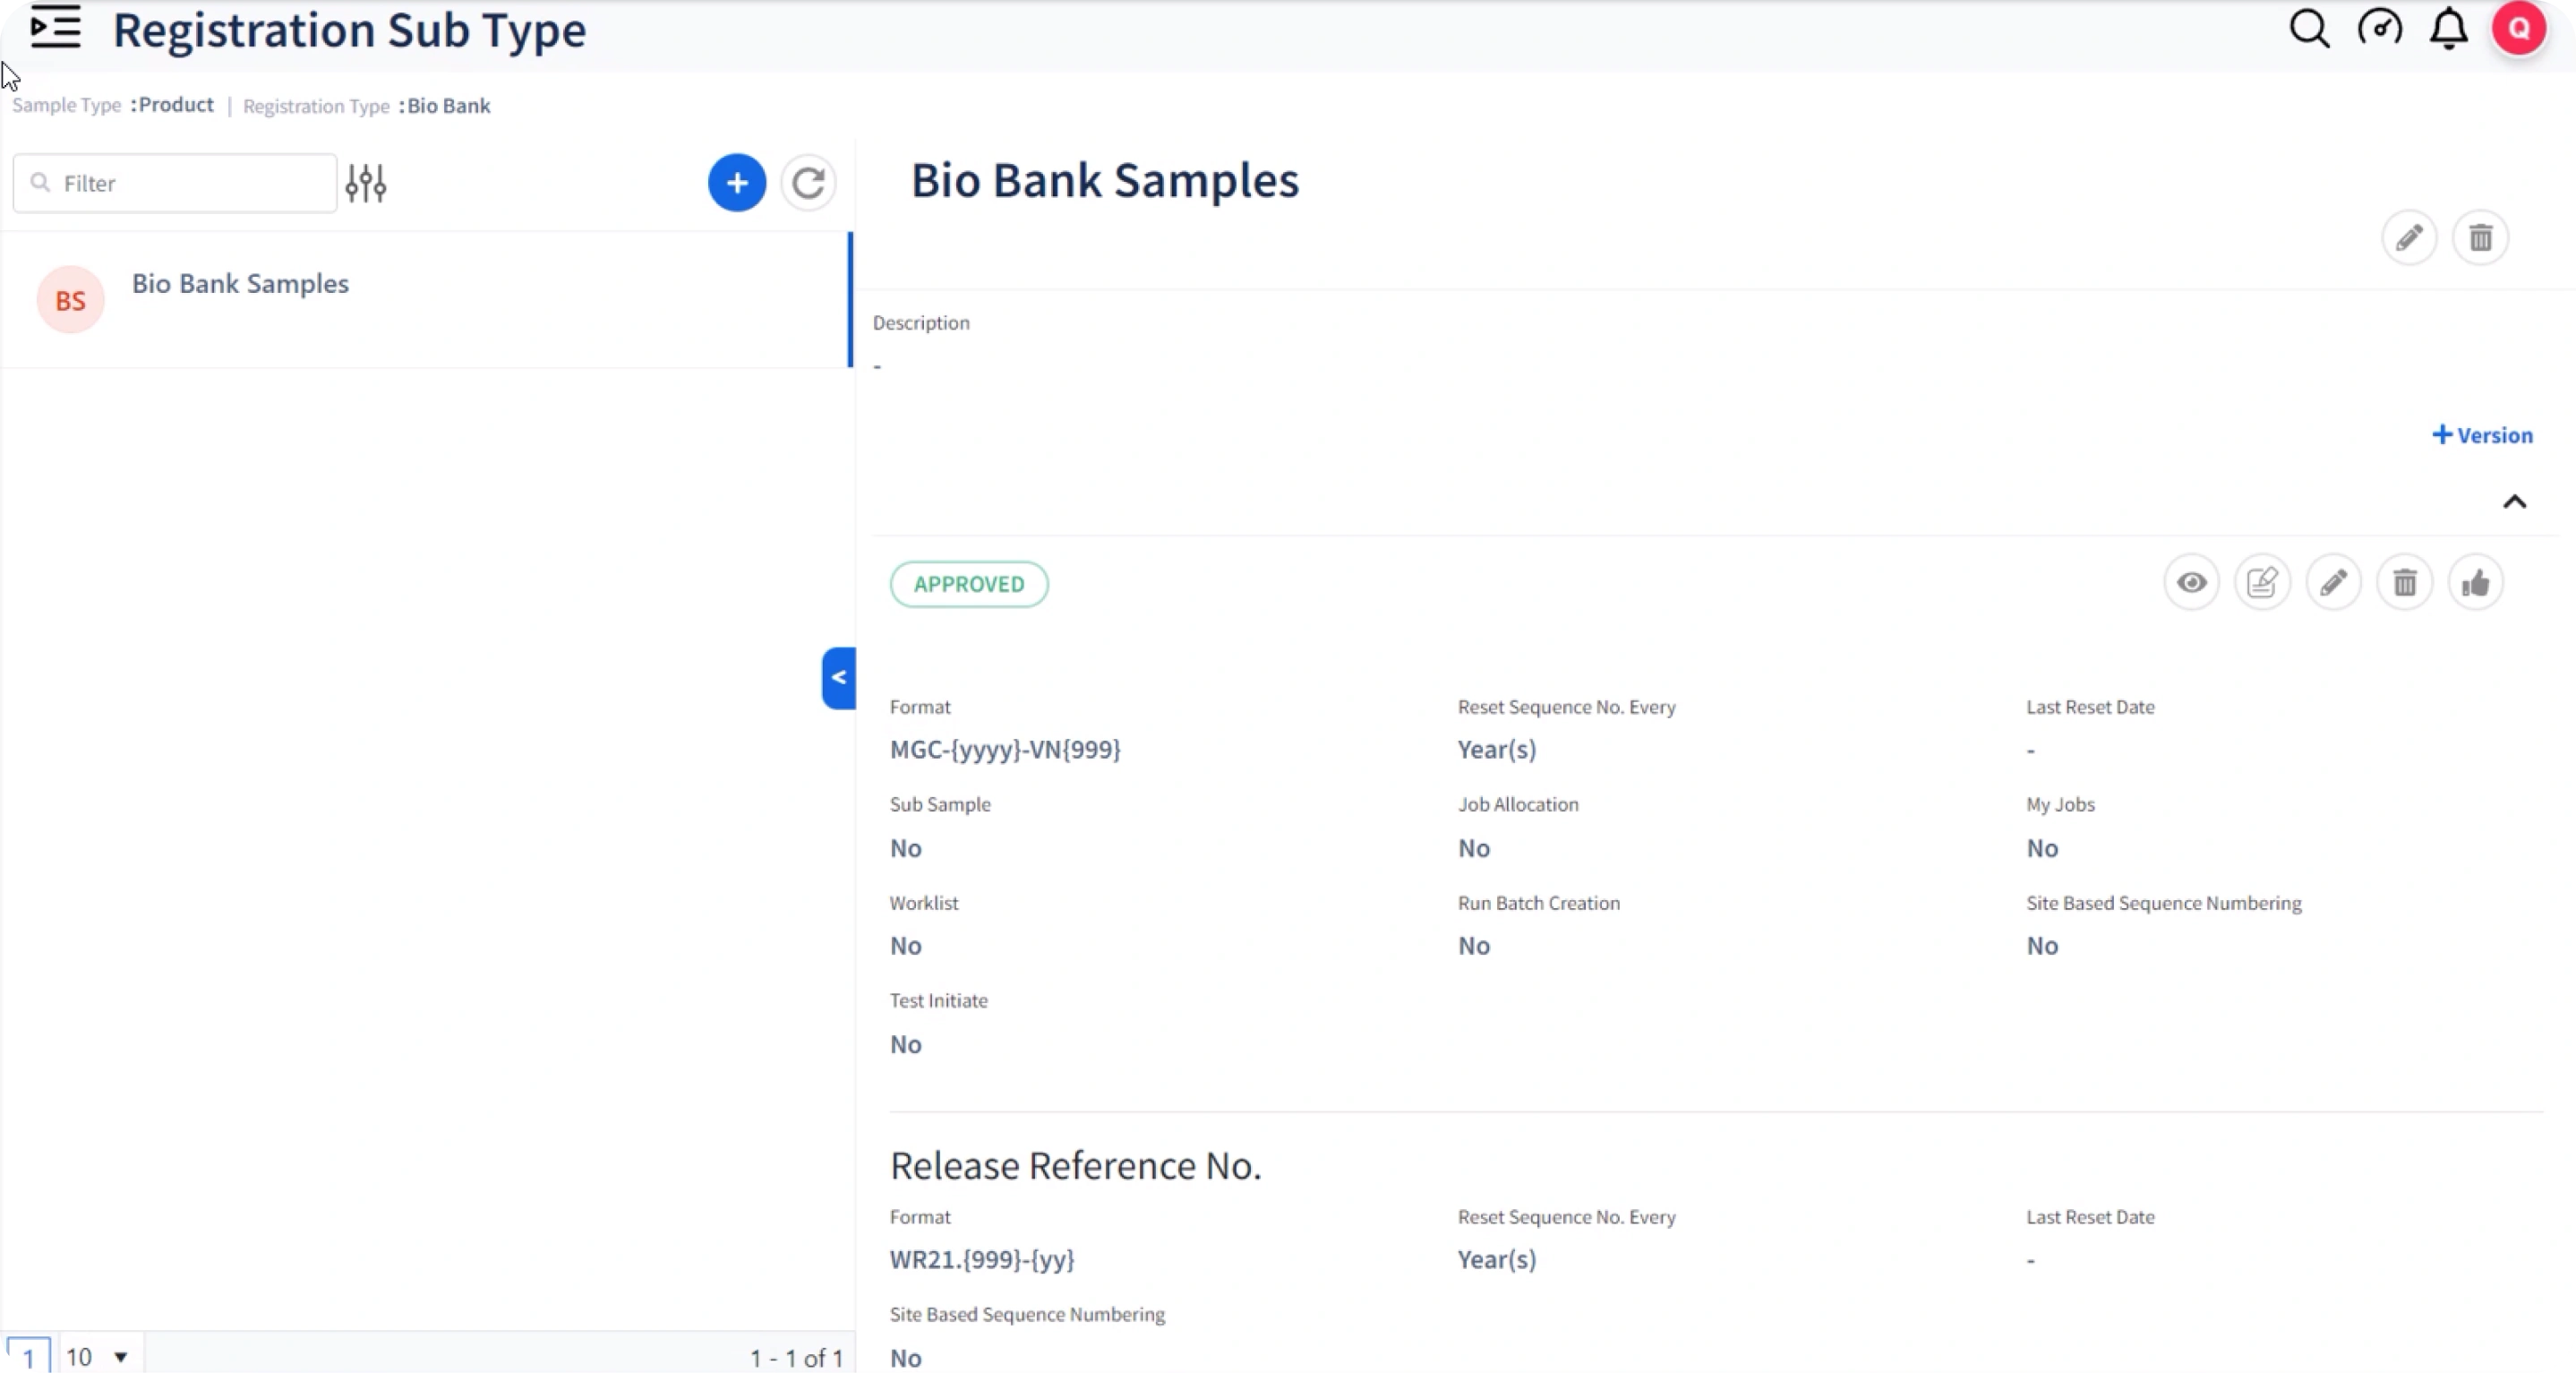This screenshot has height=1373, width=2576.
Task: View the approved version details eye icon
Action: 2191,583
